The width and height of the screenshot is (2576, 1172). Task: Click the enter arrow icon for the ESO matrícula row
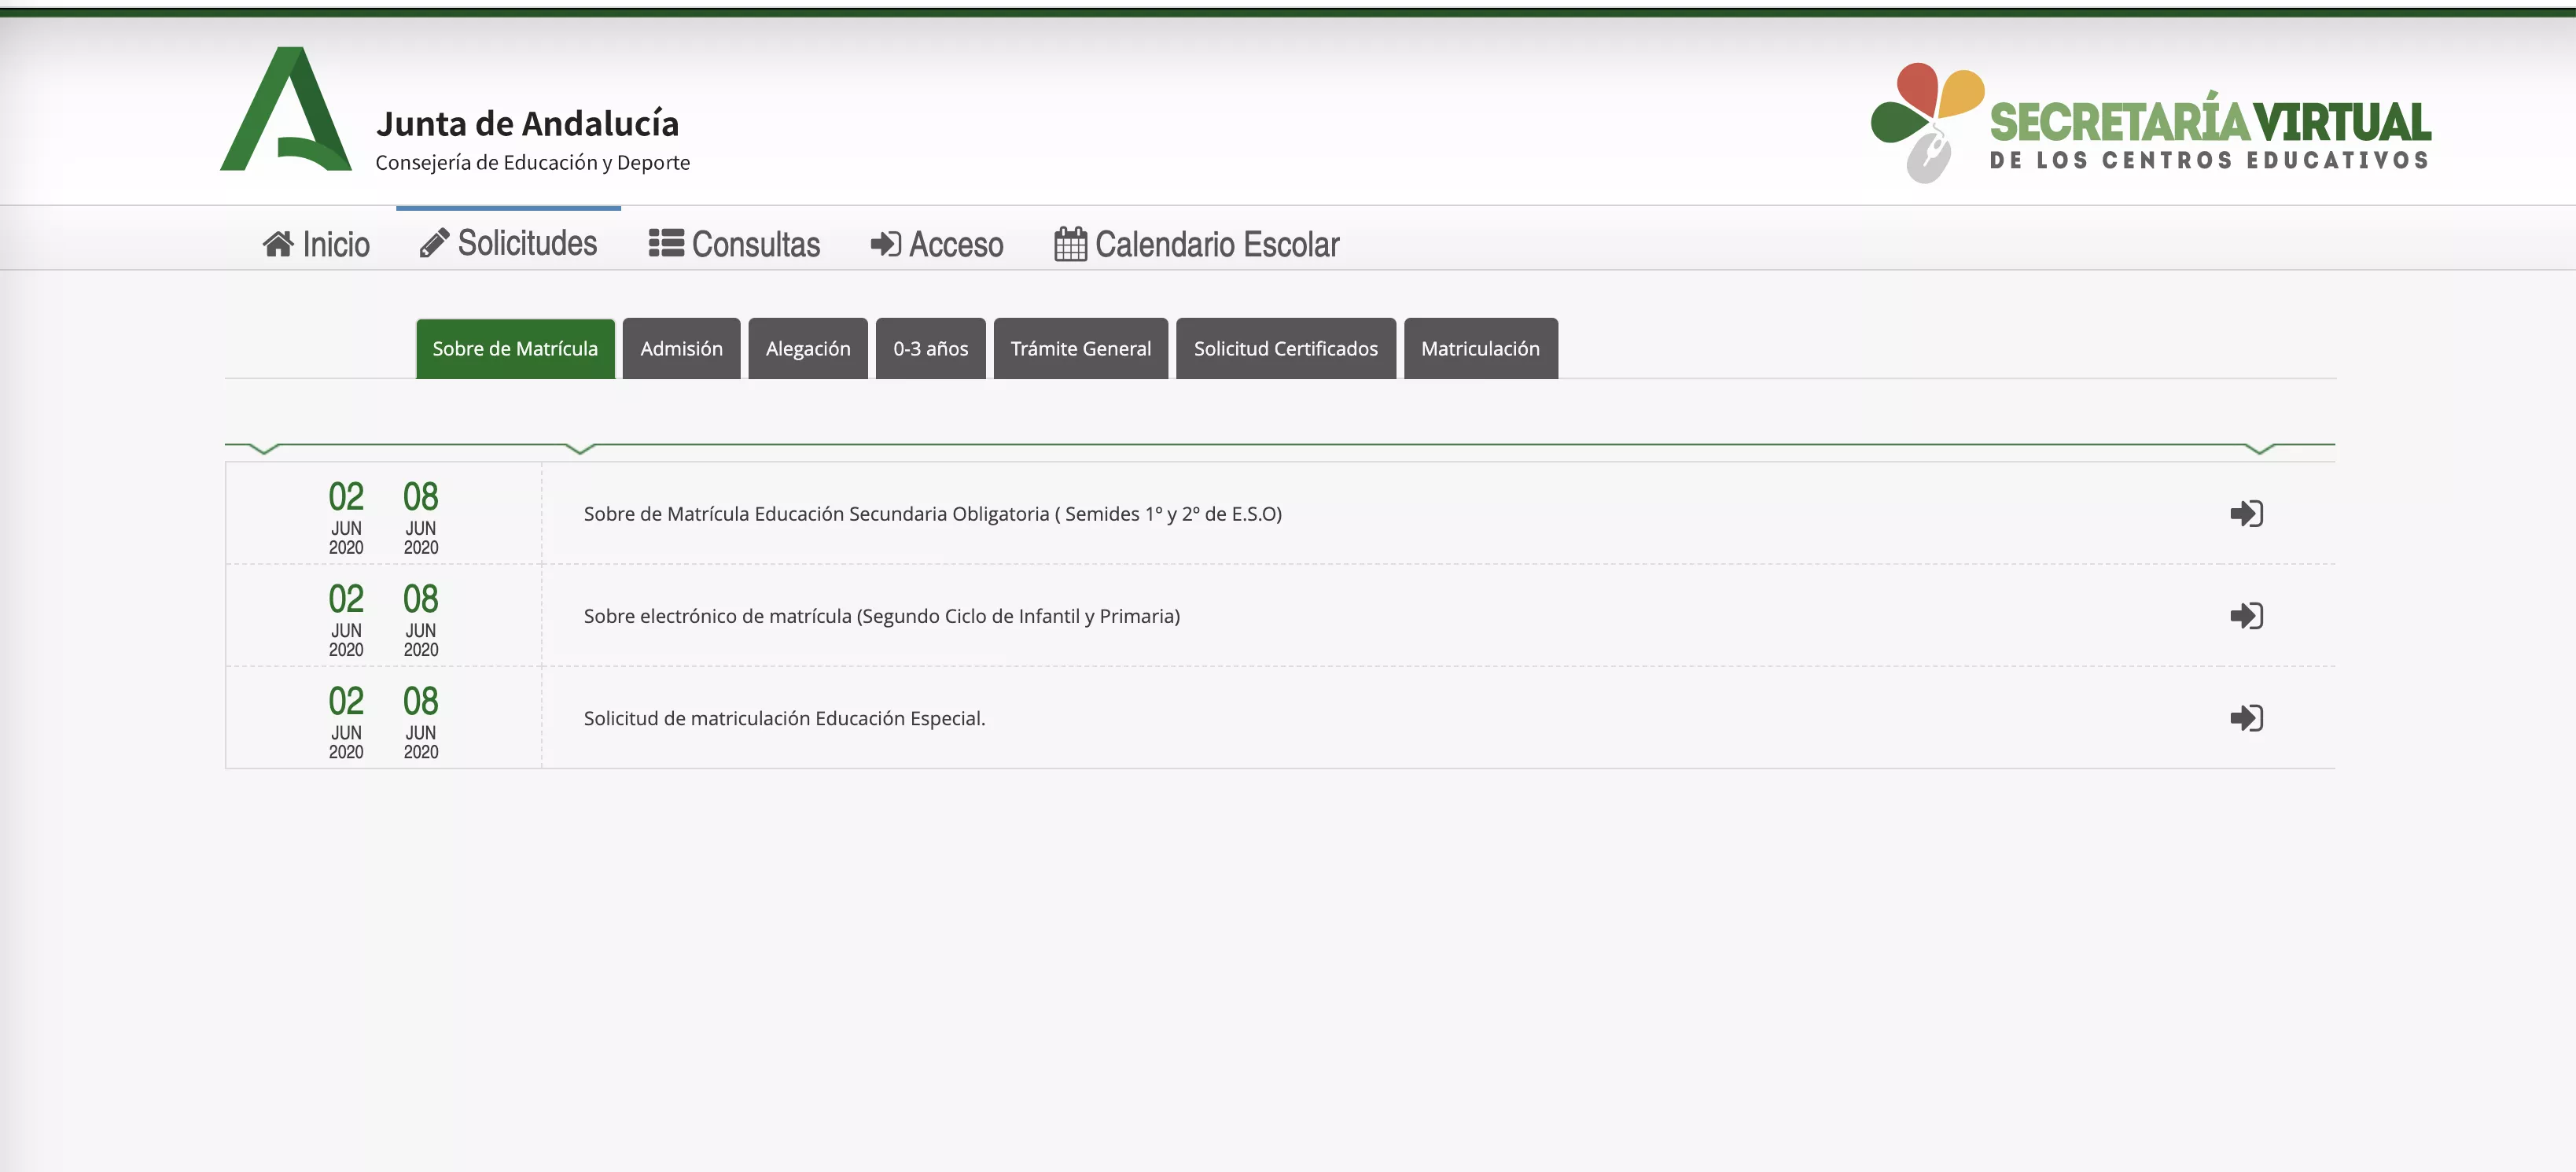(2246, 514)
